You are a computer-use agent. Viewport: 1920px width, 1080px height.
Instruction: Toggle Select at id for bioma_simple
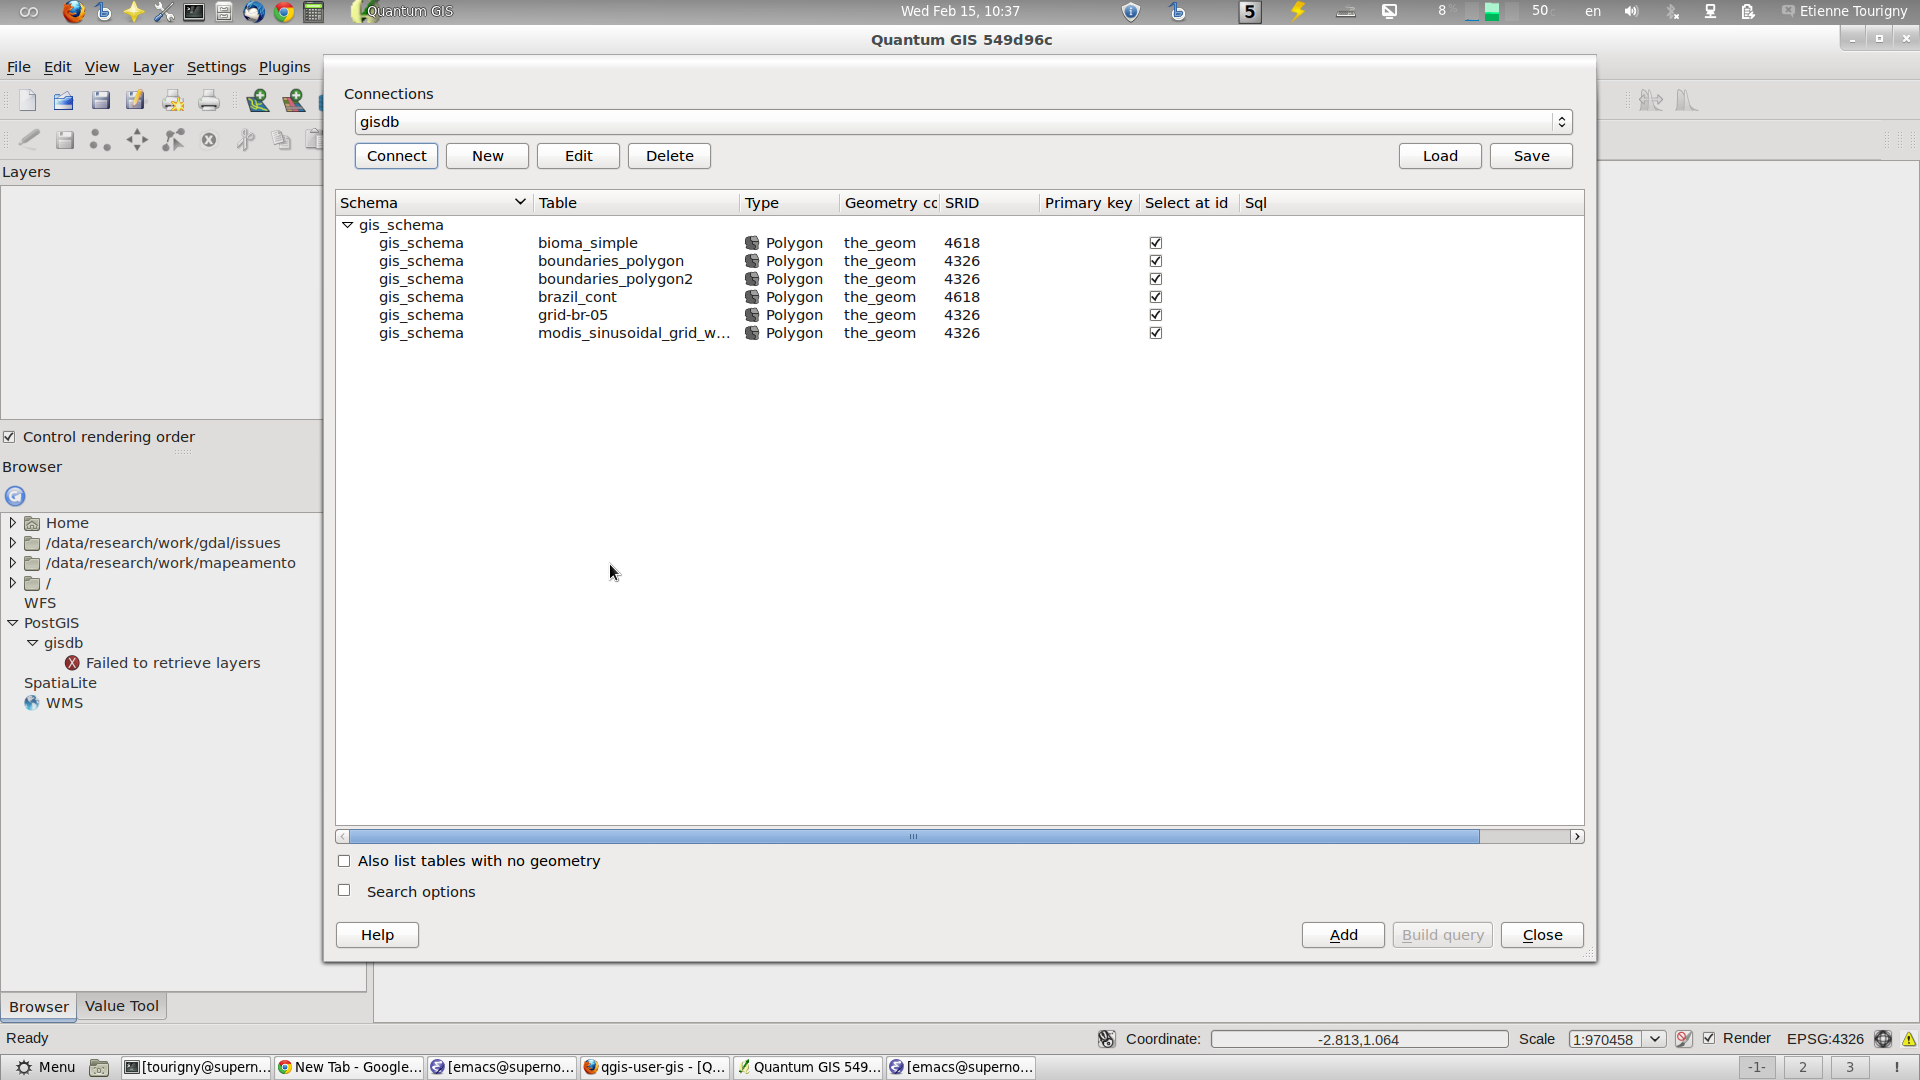tap(1156, 243)
